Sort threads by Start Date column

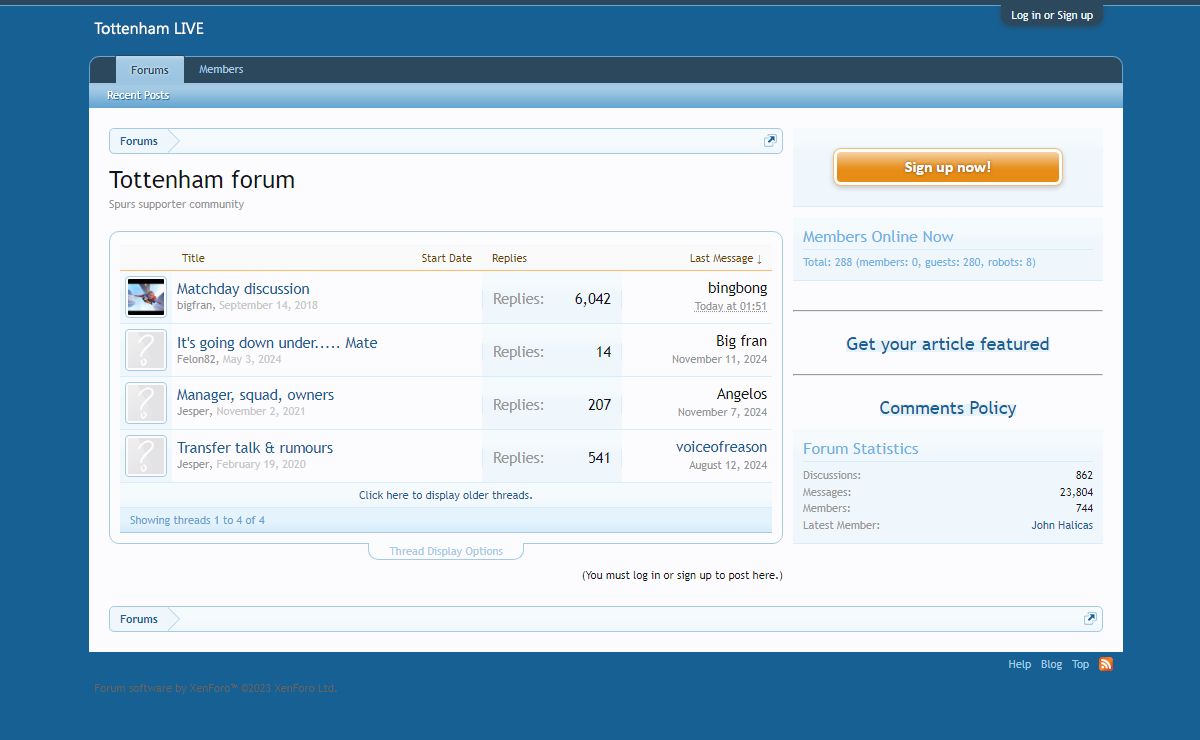(x=446, y=258)
